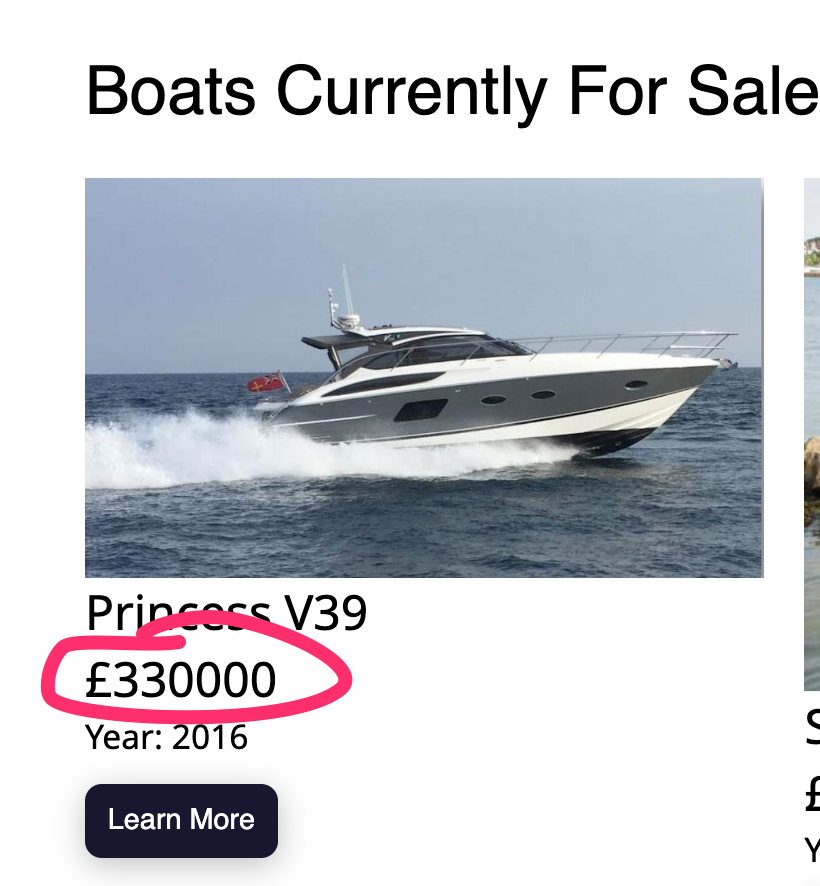
Task: Click the circled £330000 price
Action: 181,680
